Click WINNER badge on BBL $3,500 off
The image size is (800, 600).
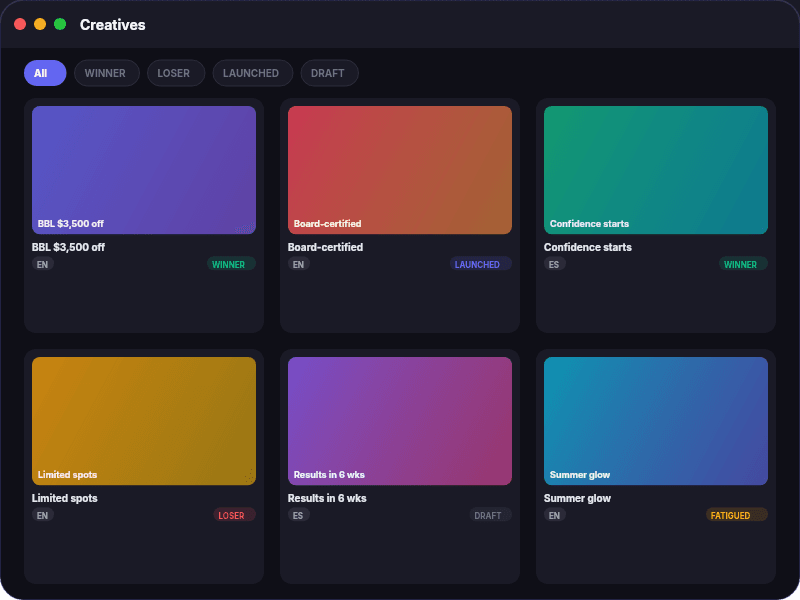coord(231,264)
